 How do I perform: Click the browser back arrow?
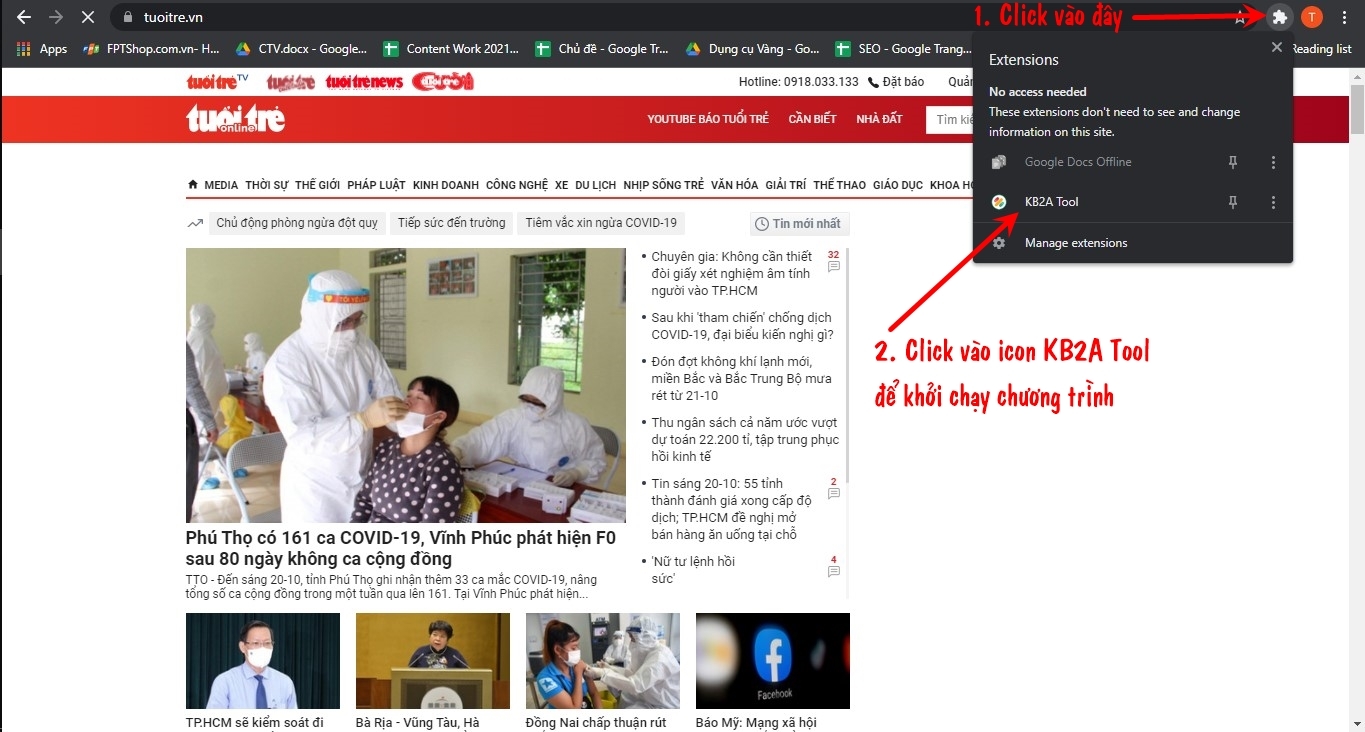tap(24, 17)
